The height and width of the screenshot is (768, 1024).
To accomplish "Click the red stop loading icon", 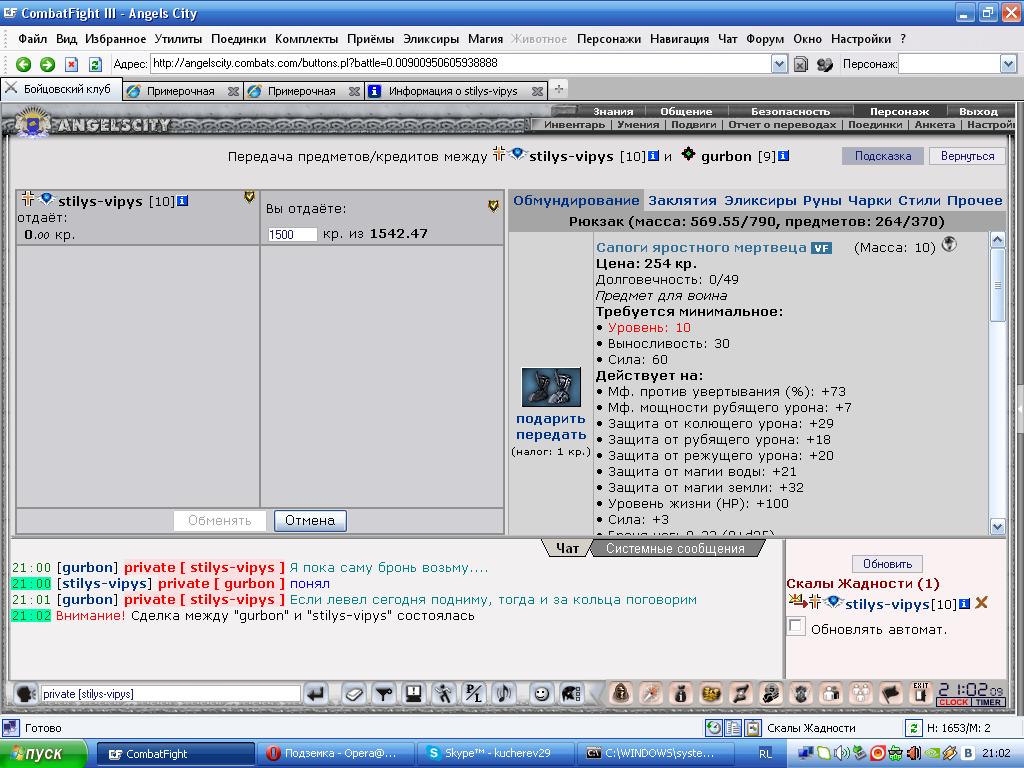I will (71, 64).
